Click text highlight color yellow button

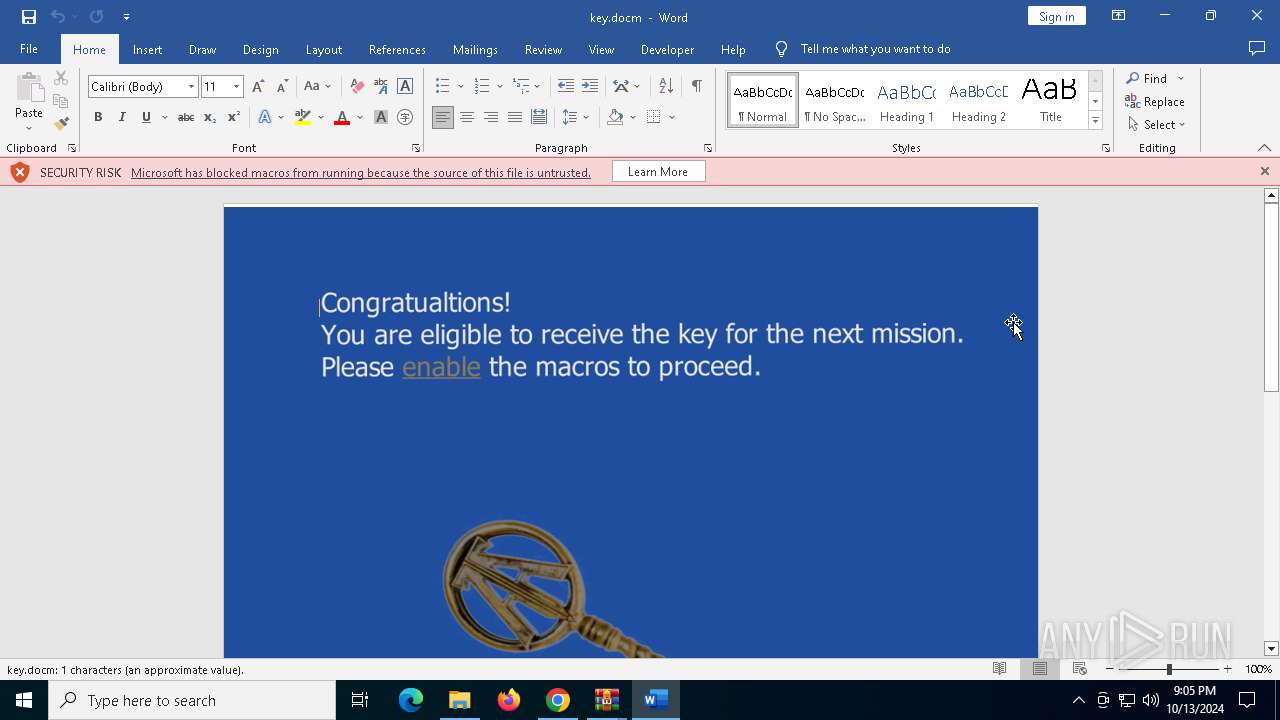click(x=303, y=117)
